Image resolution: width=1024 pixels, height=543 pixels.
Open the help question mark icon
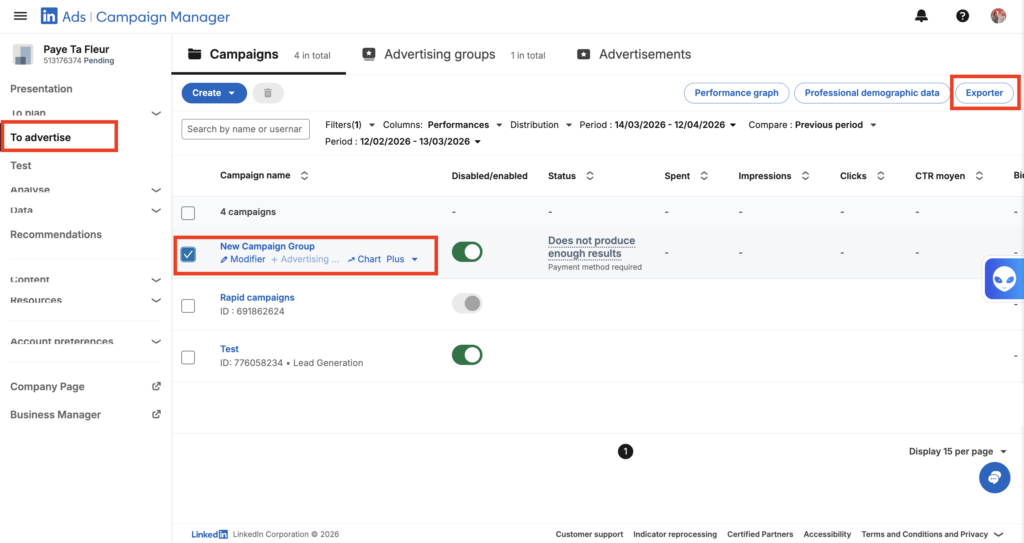(x=962, y=16)
